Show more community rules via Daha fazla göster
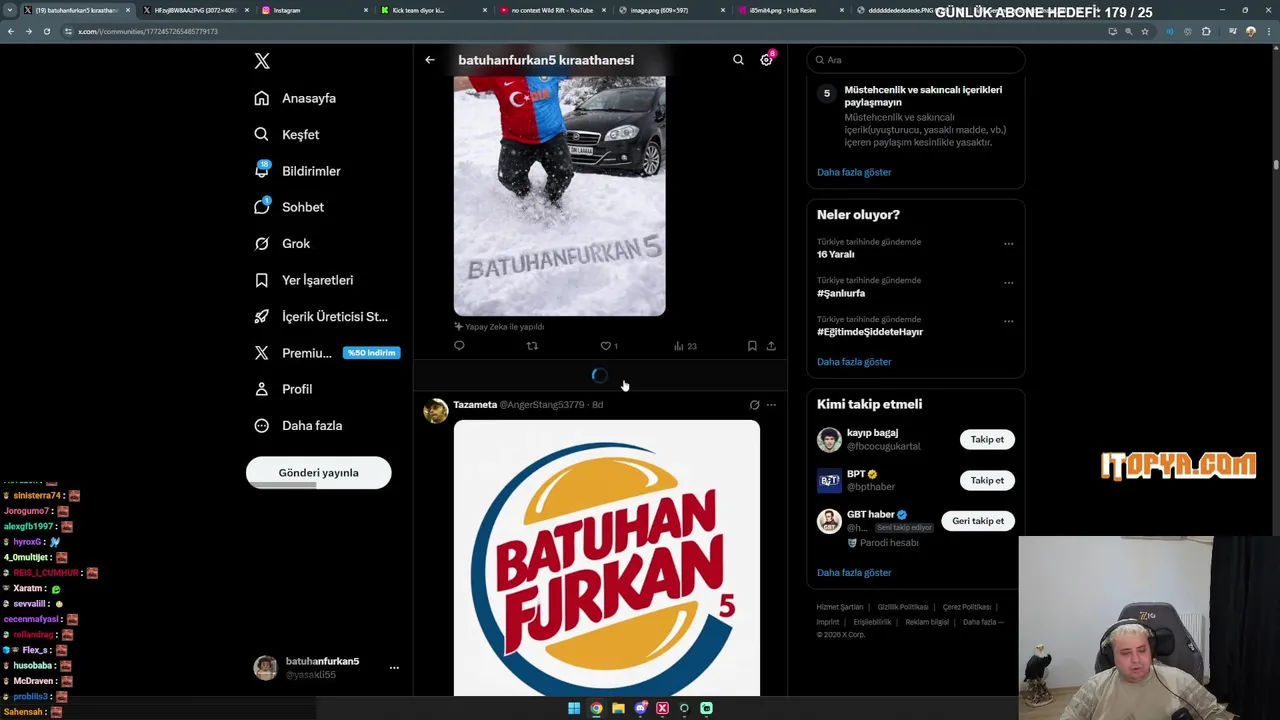The width and height of the screenshot is (1280, 720). point(854,172)
